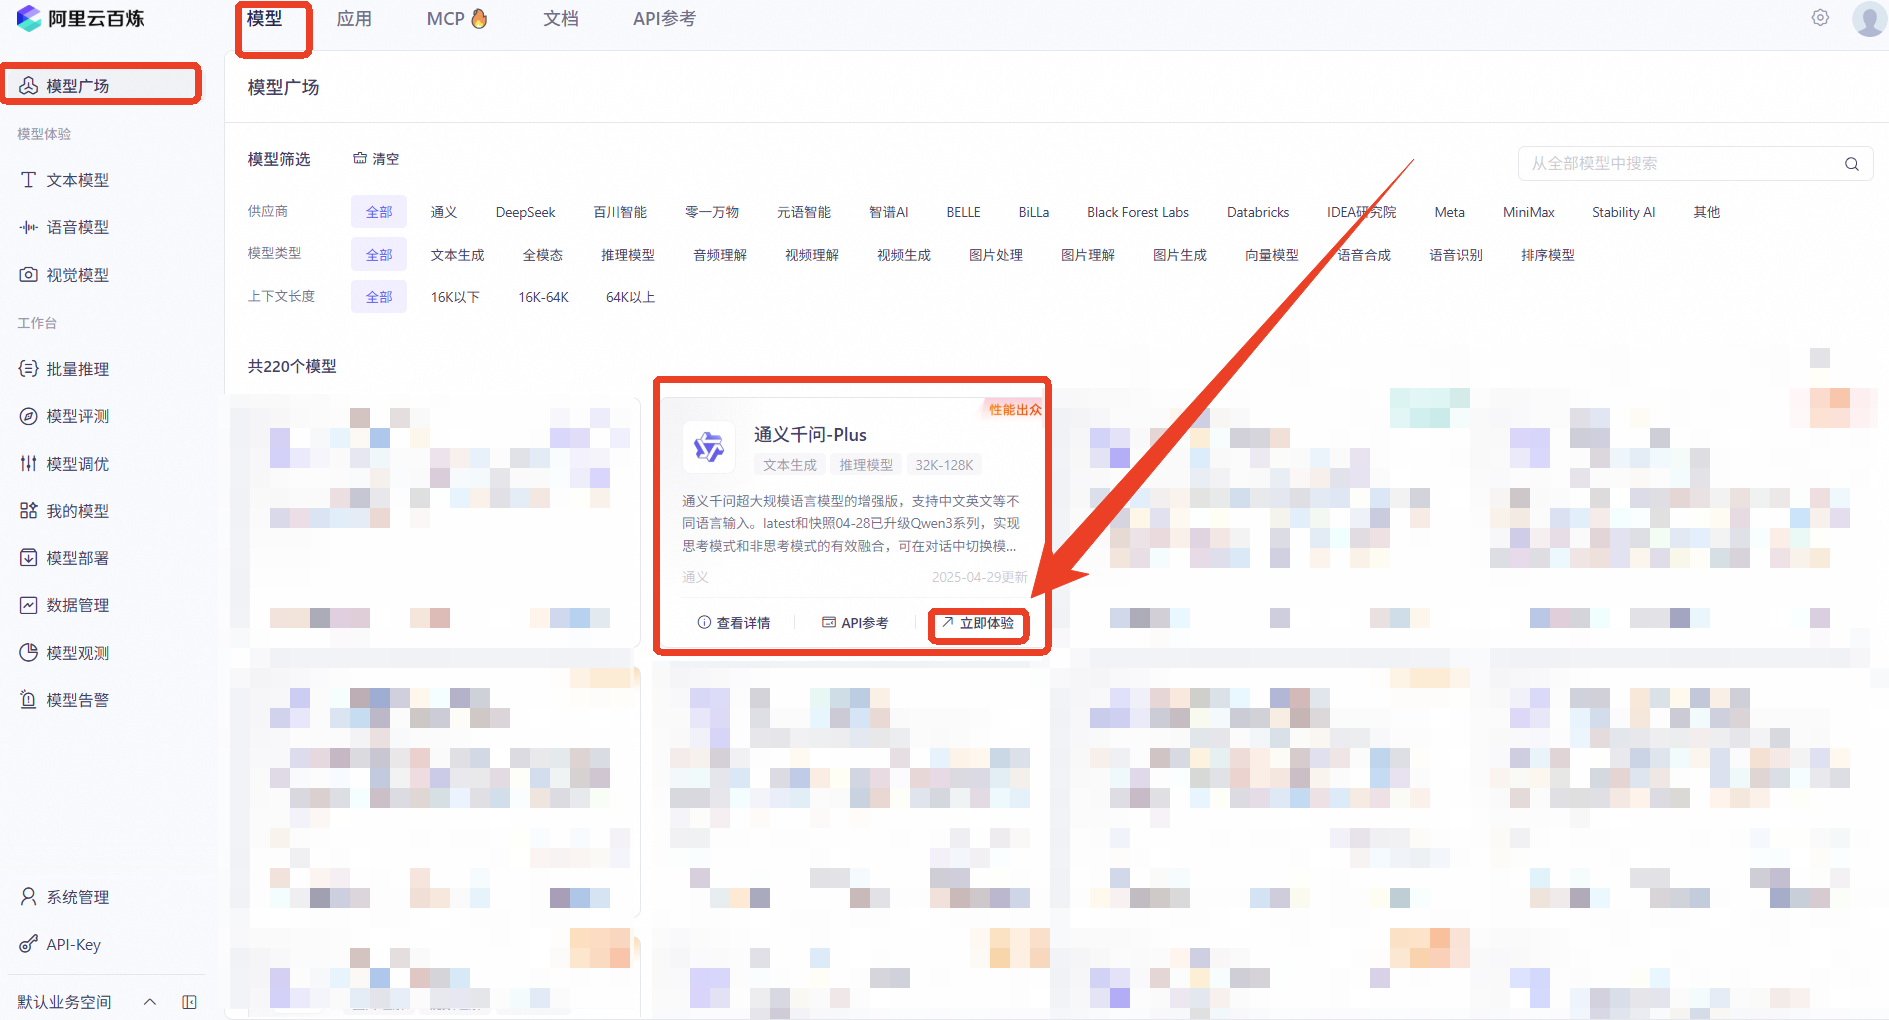This screenshot has width=1889, height=1020.
Task: Filter provider by Black Forest Labs
Action: 1138,212
